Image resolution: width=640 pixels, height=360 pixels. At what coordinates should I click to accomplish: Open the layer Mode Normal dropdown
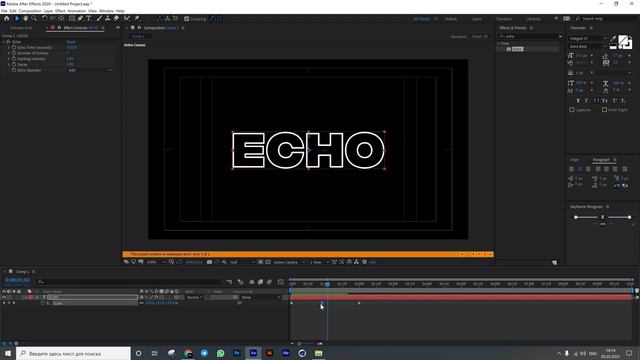point(194,297)
